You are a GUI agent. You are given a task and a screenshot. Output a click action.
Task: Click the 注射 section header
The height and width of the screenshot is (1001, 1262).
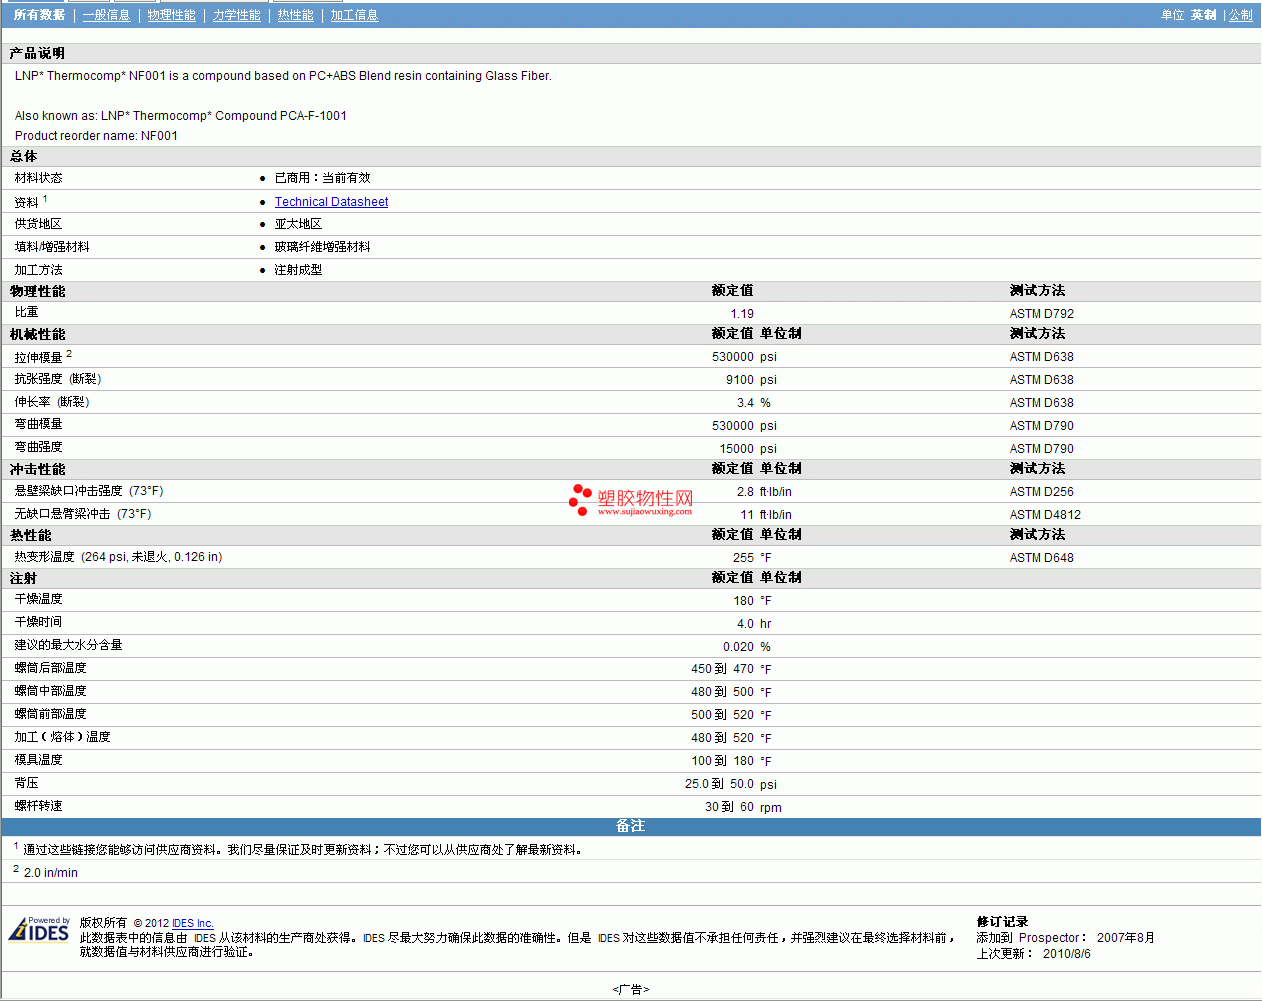tap(23, 578)
